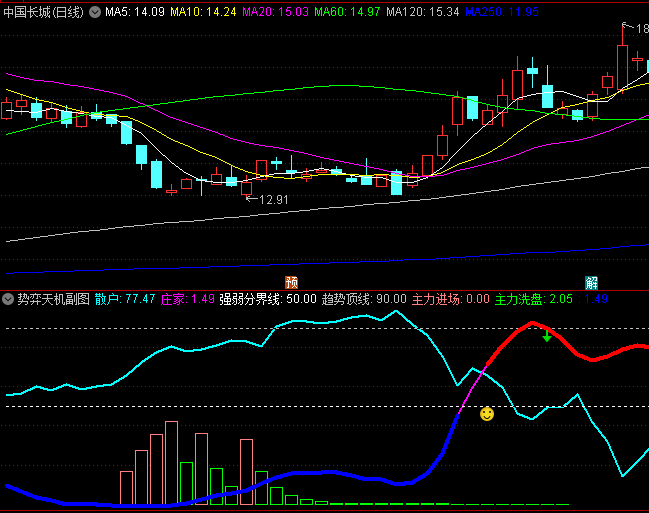Viewport: 649px width, 513px height.
Task: Click the 主力进场: 0.00 label
Action: [451, 299]
